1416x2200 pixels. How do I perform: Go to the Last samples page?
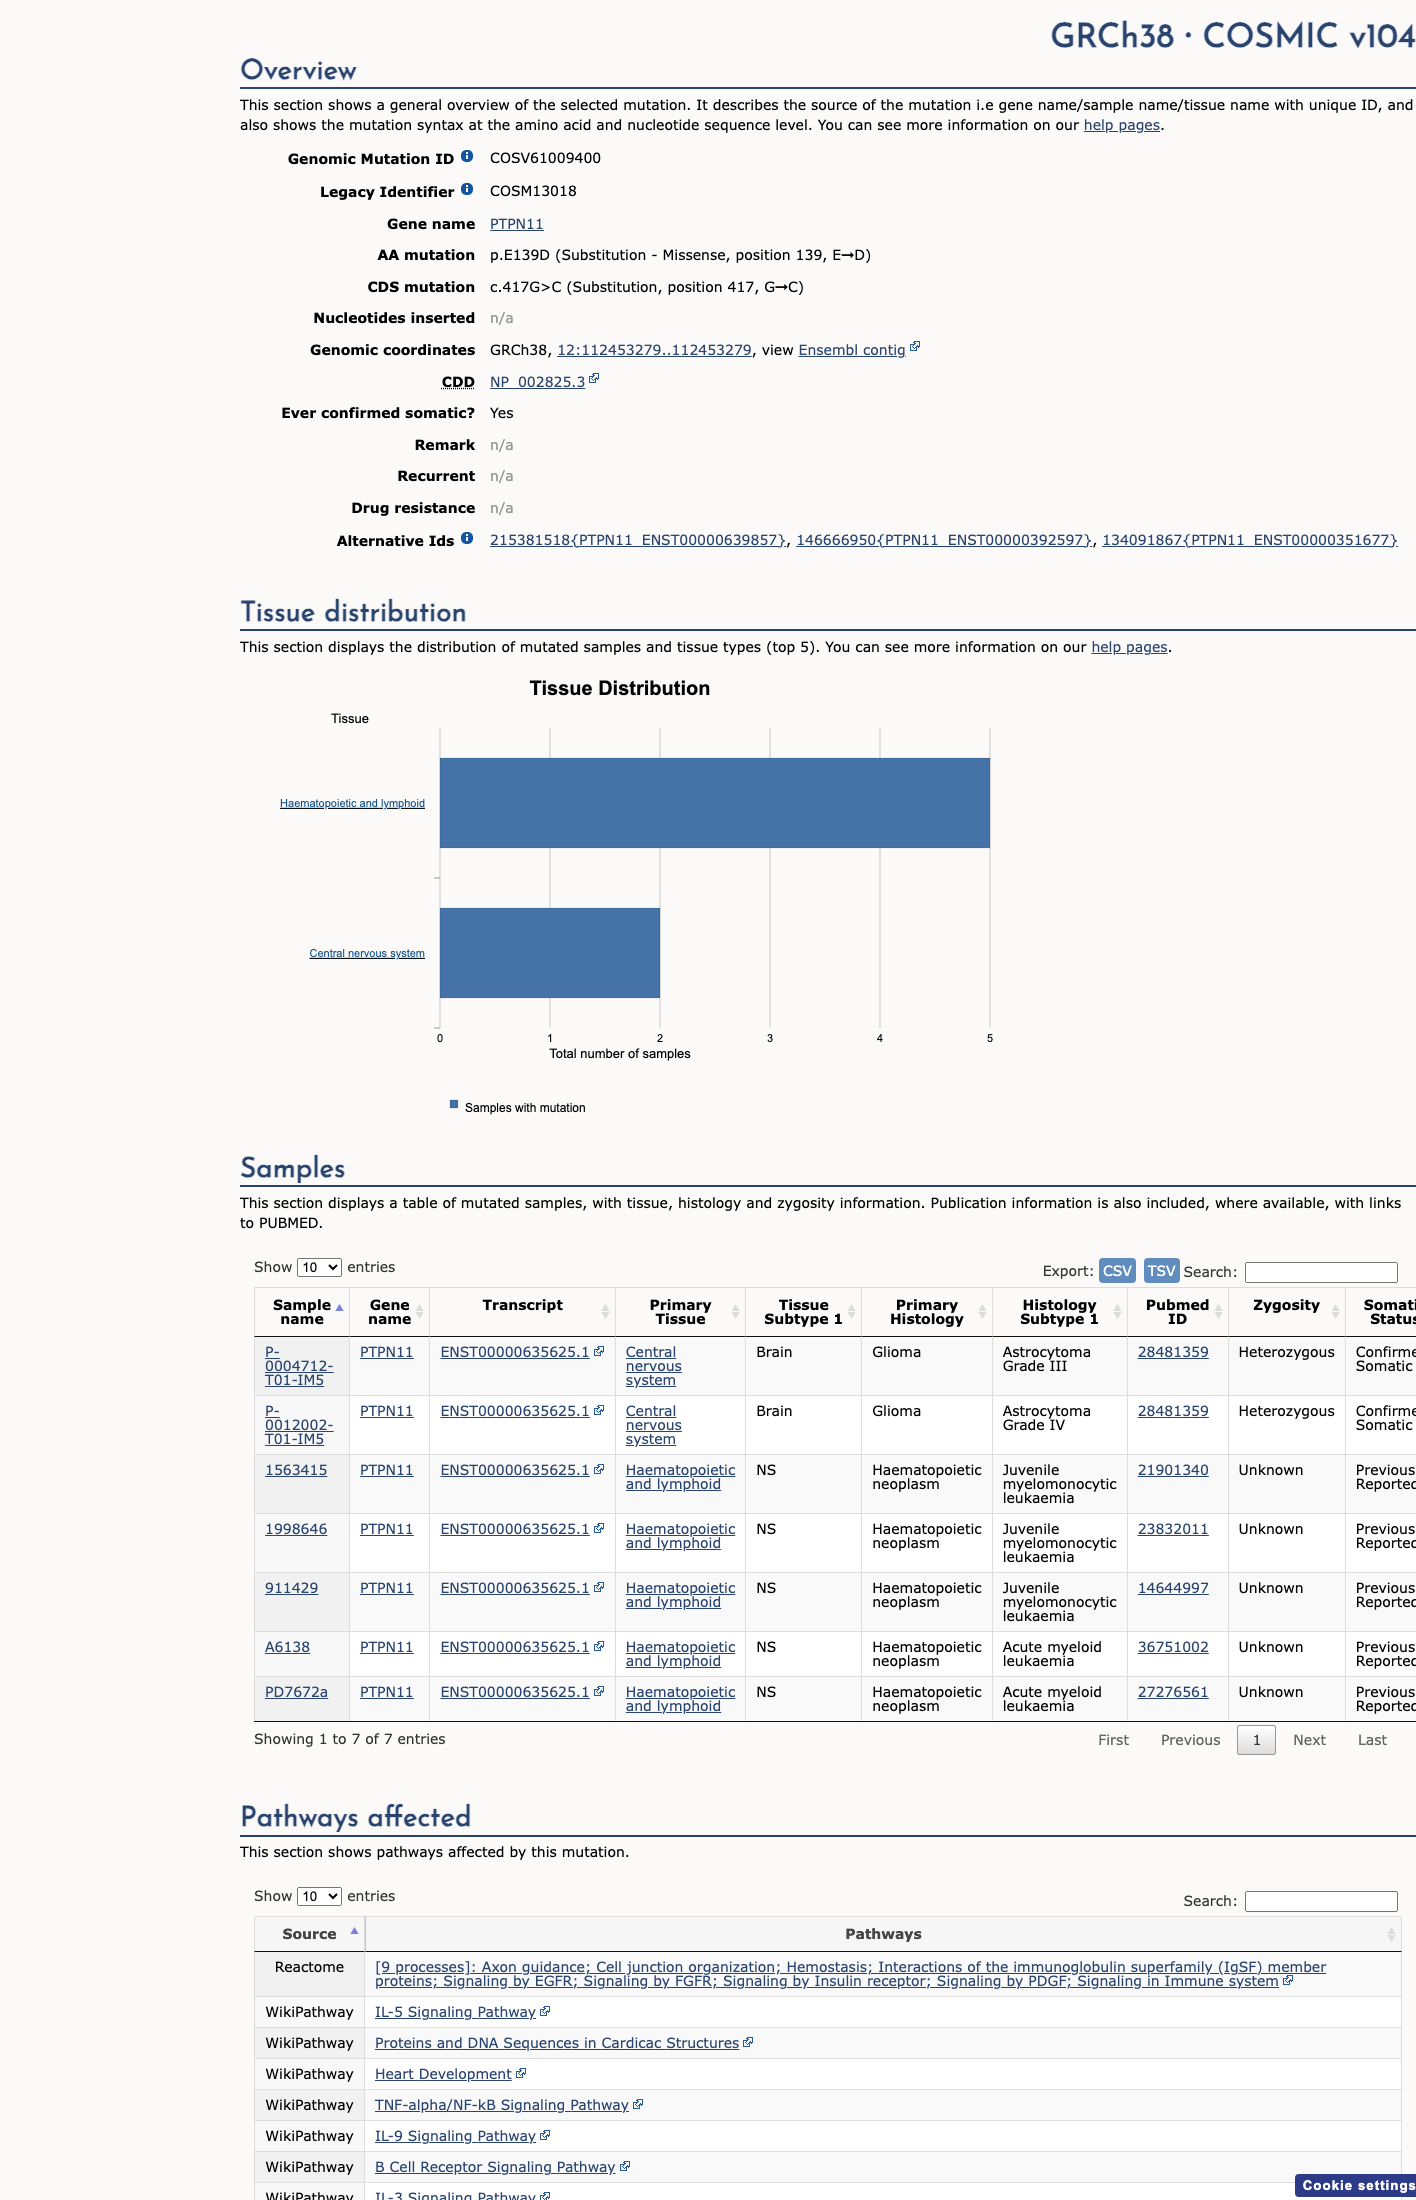pyautogui.click(x=1372, y=1740)
